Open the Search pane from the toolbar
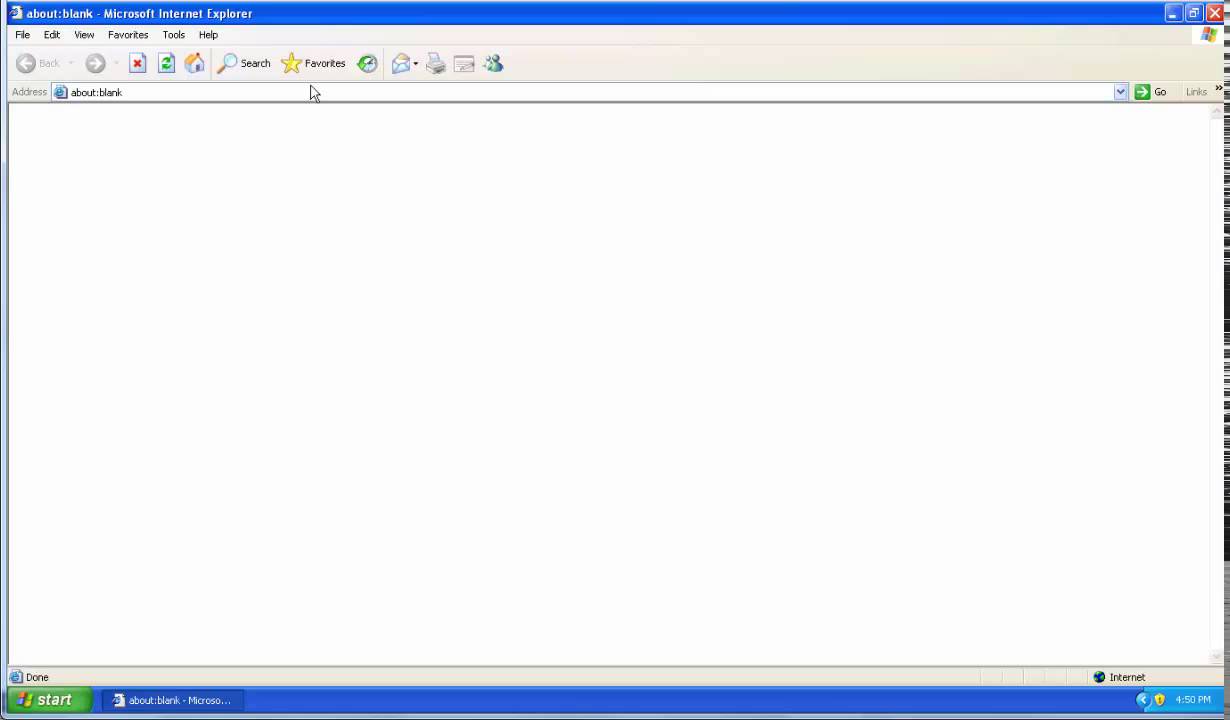 click(244, 63)
